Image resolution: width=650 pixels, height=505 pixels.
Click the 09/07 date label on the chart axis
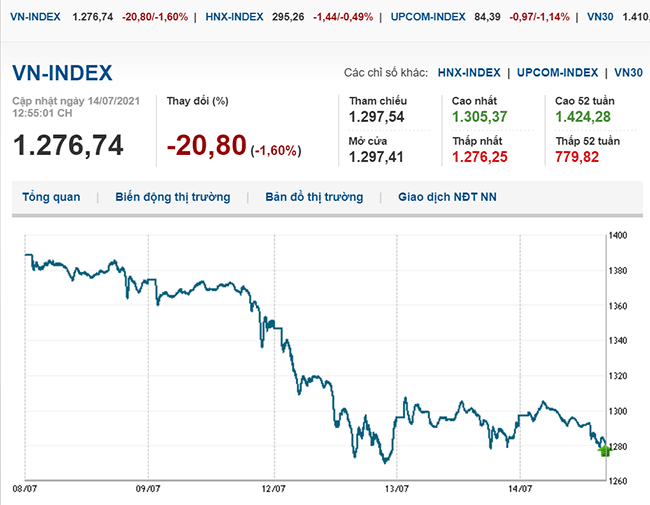[147, 489]
